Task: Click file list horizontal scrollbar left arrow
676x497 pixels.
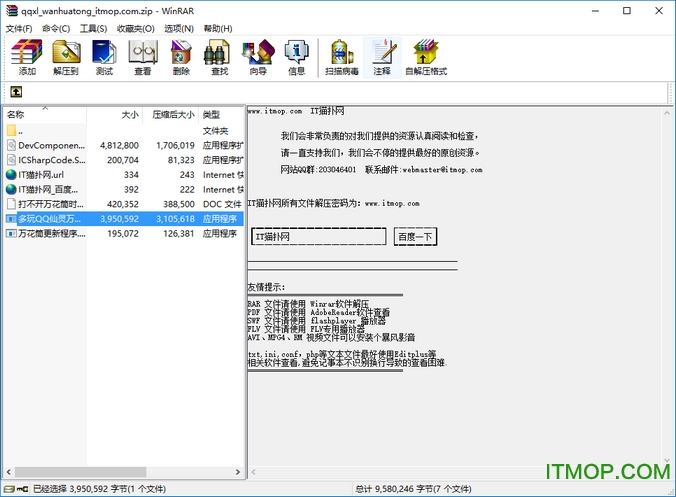Action: pyautogui.click(x=9, y=472)
